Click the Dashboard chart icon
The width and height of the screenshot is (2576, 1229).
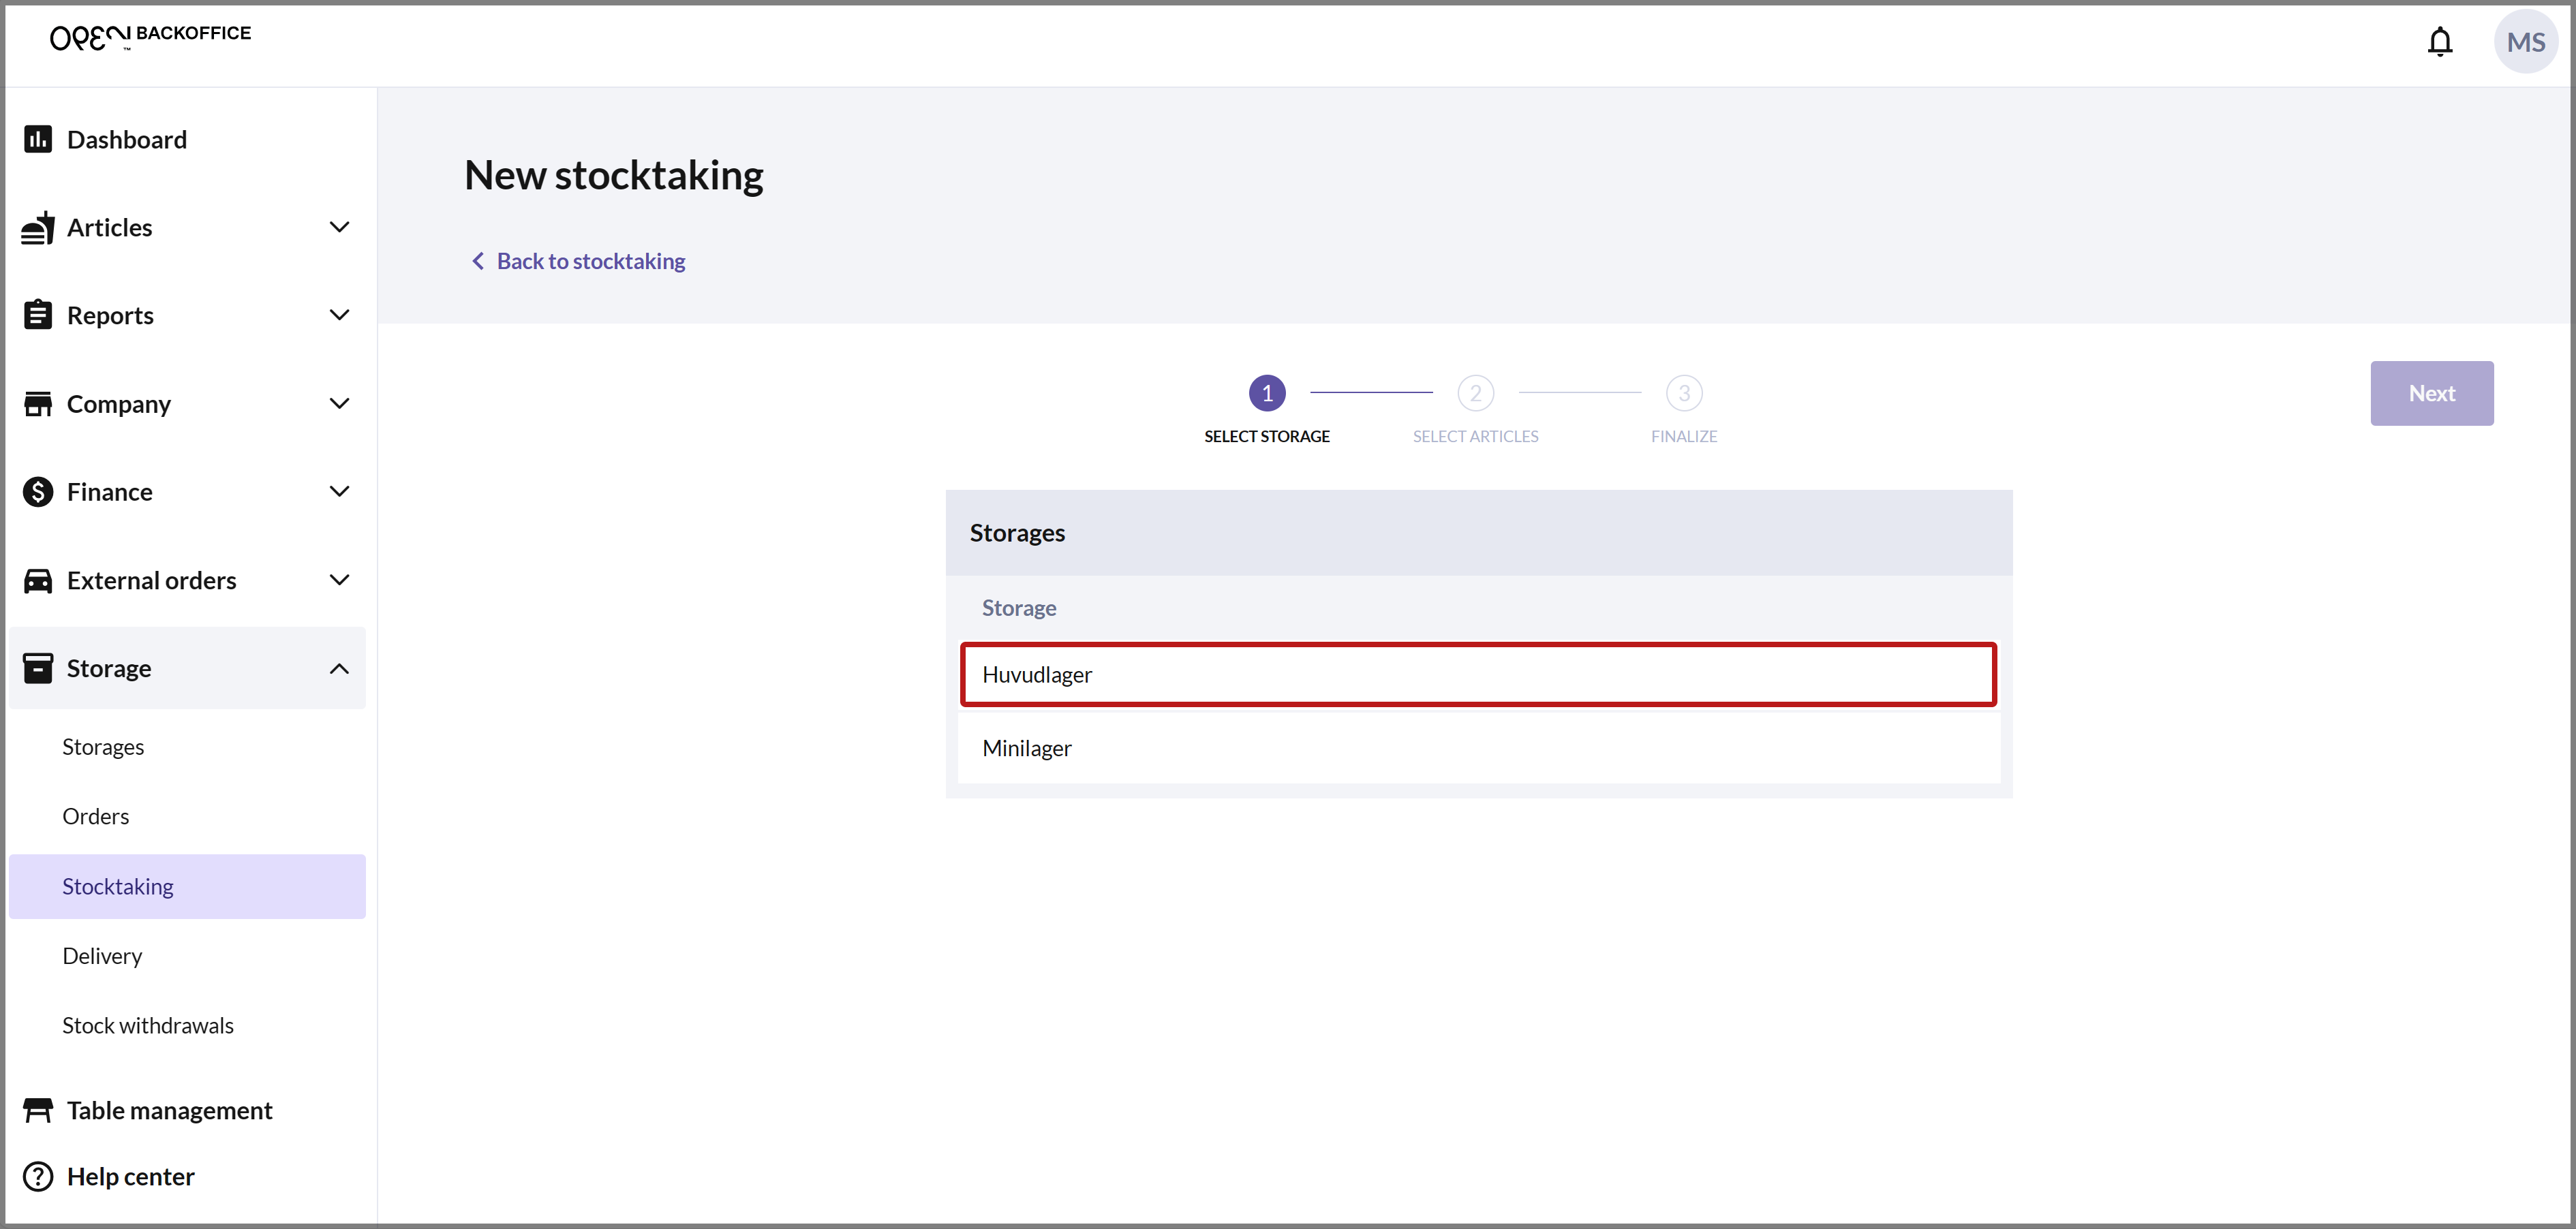click(38, 139)
